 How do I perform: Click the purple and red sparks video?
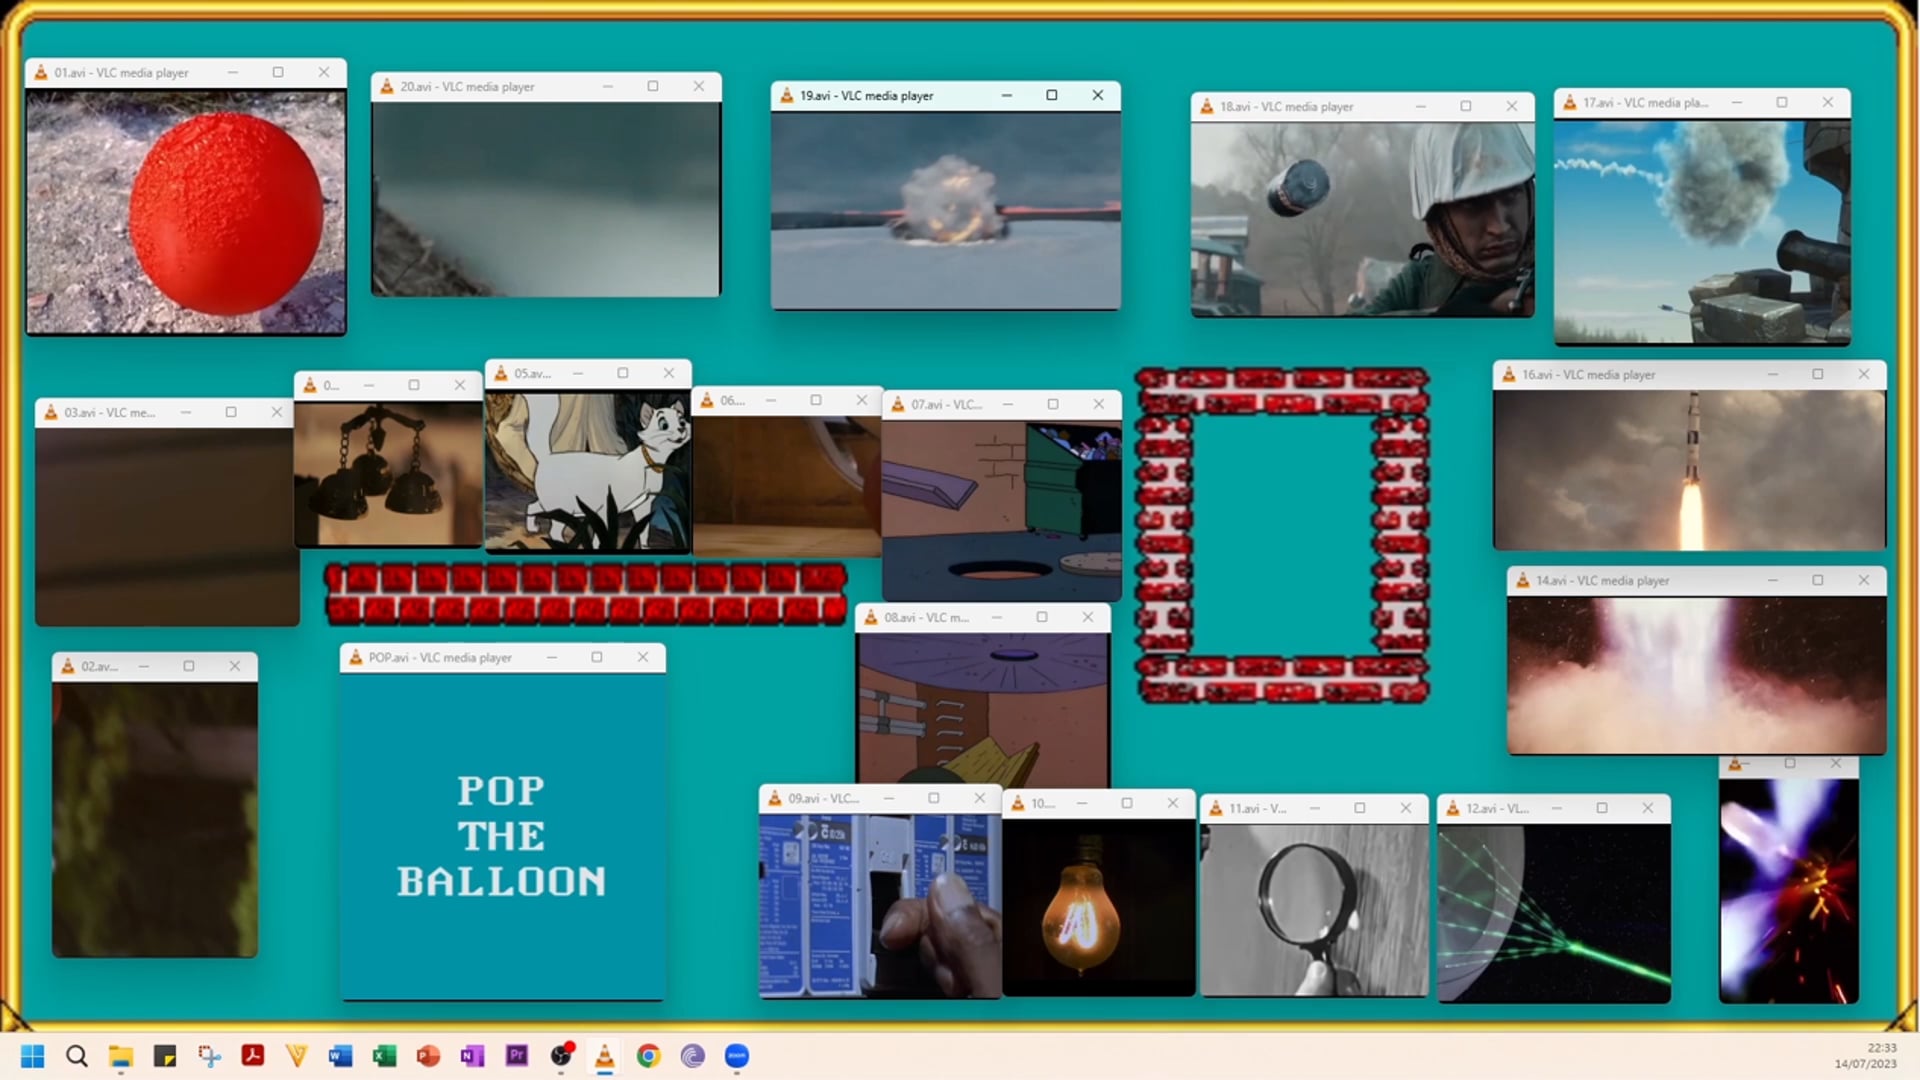point(1788,889)
